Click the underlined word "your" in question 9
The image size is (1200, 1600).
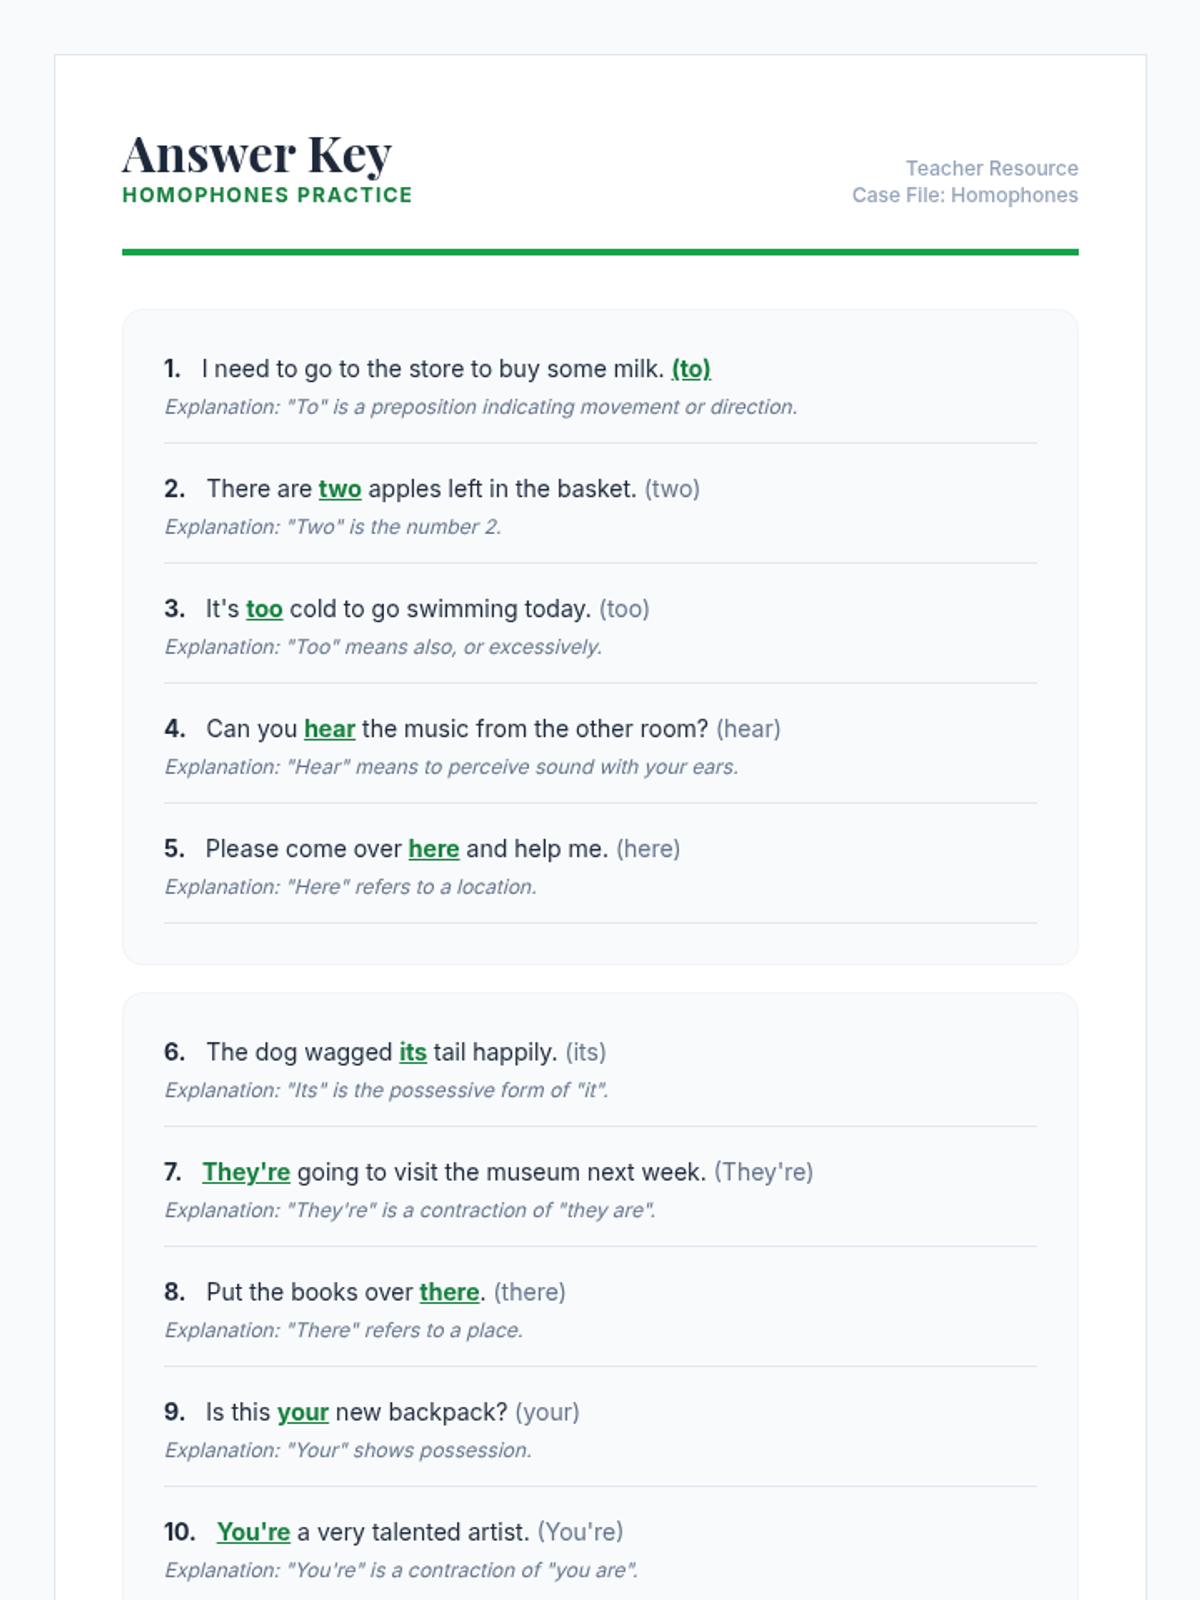coord(303,1412)
